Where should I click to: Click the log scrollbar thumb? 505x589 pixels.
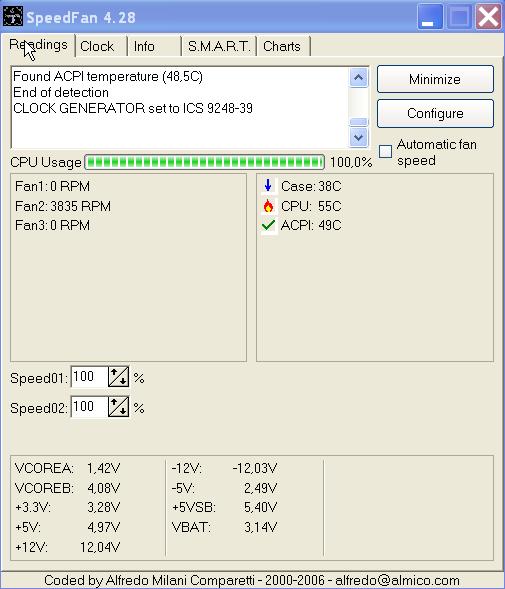358,122
